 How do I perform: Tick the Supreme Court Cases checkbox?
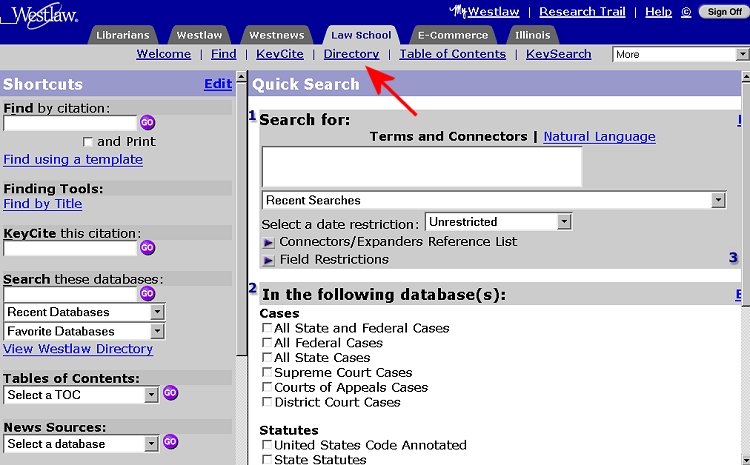(267, 373)
